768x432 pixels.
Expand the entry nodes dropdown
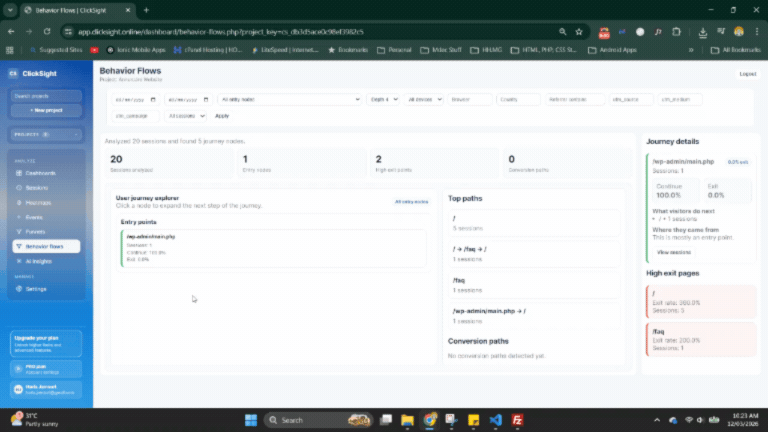pyautogui.click(x=289, y=100)
